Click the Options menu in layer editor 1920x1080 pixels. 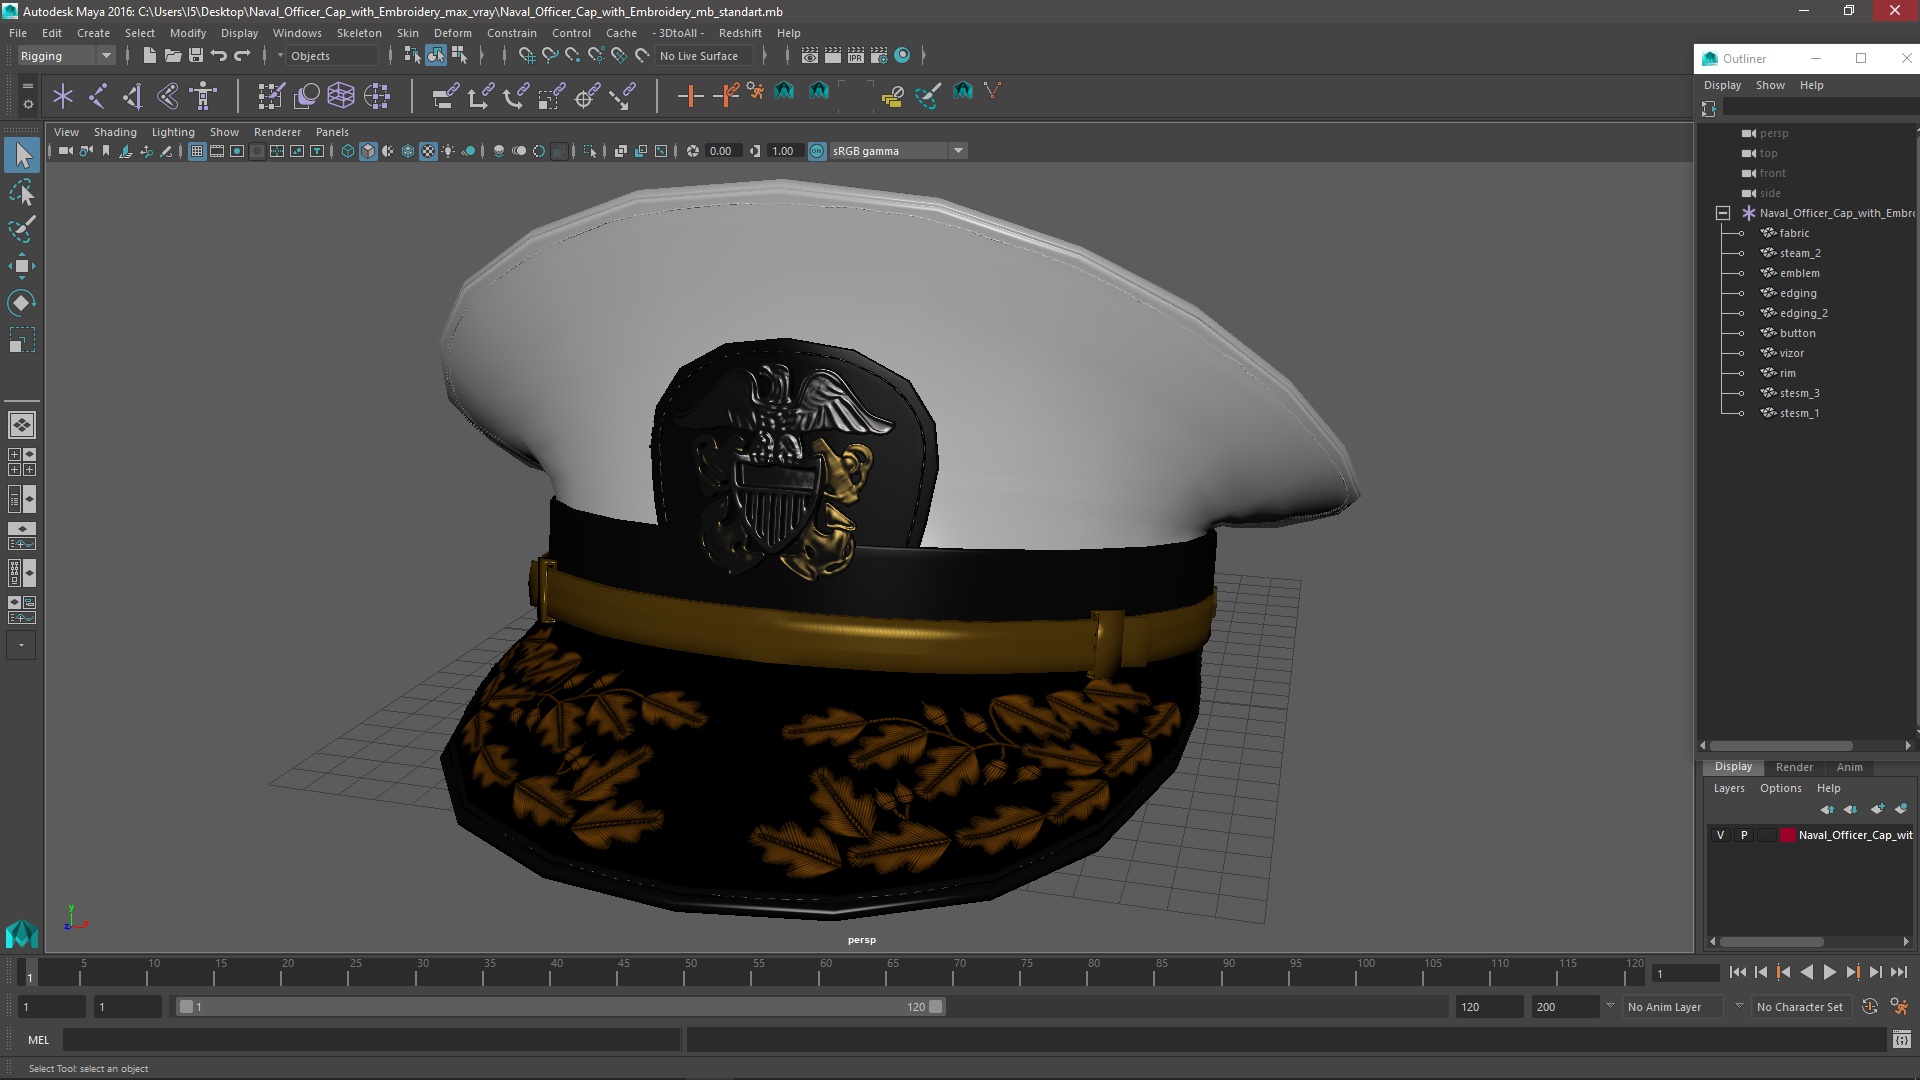tap(1780, 788)
